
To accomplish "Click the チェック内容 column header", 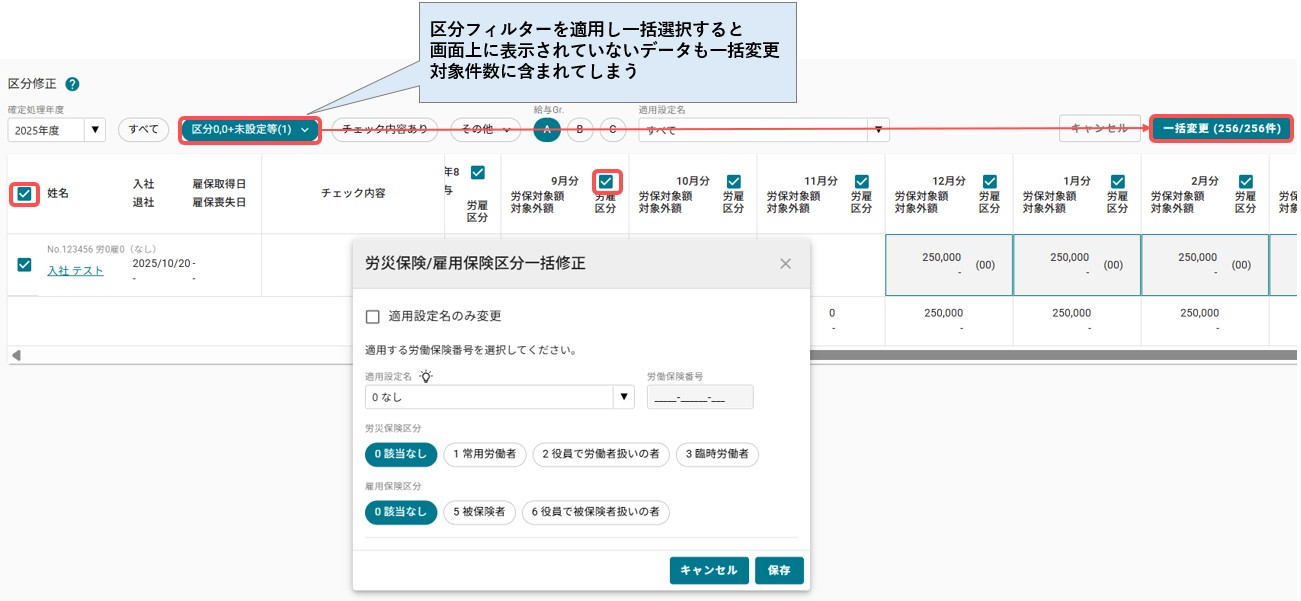I will pyautogui.click(x=353, y=193).
